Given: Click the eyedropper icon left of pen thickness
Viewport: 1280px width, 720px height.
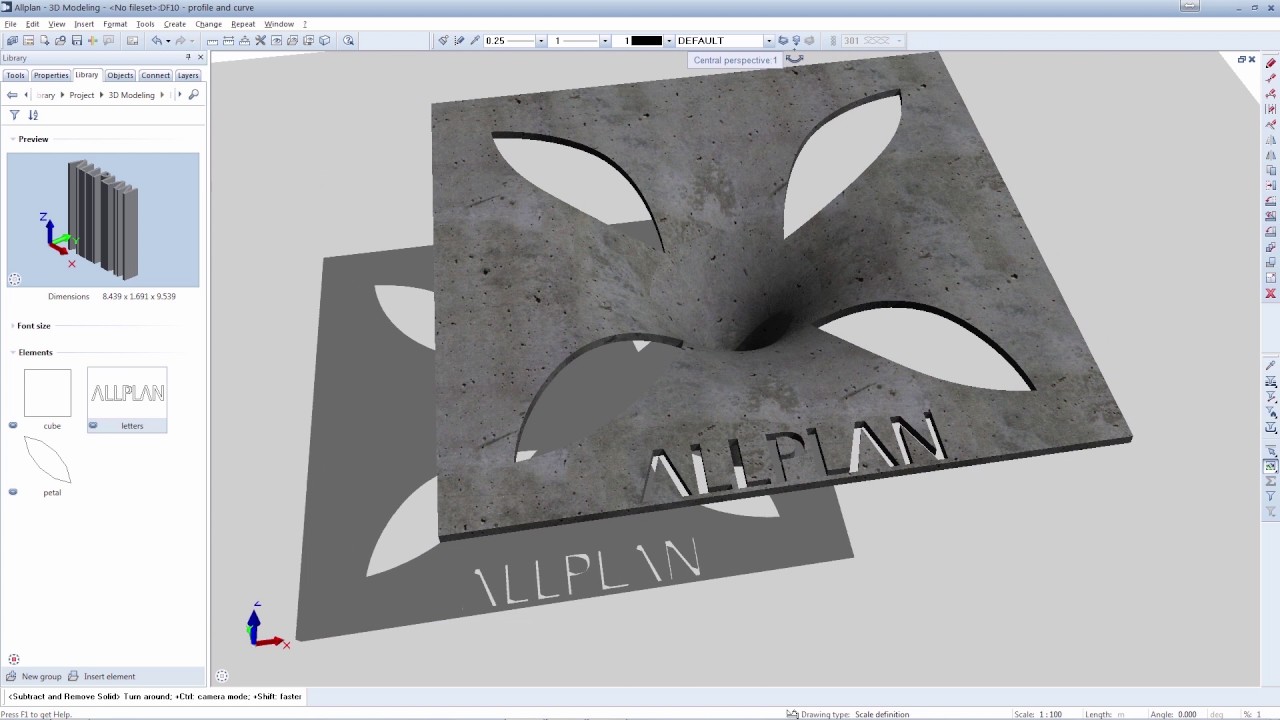Looking at the screenshot, I should [x=475, y=41].
